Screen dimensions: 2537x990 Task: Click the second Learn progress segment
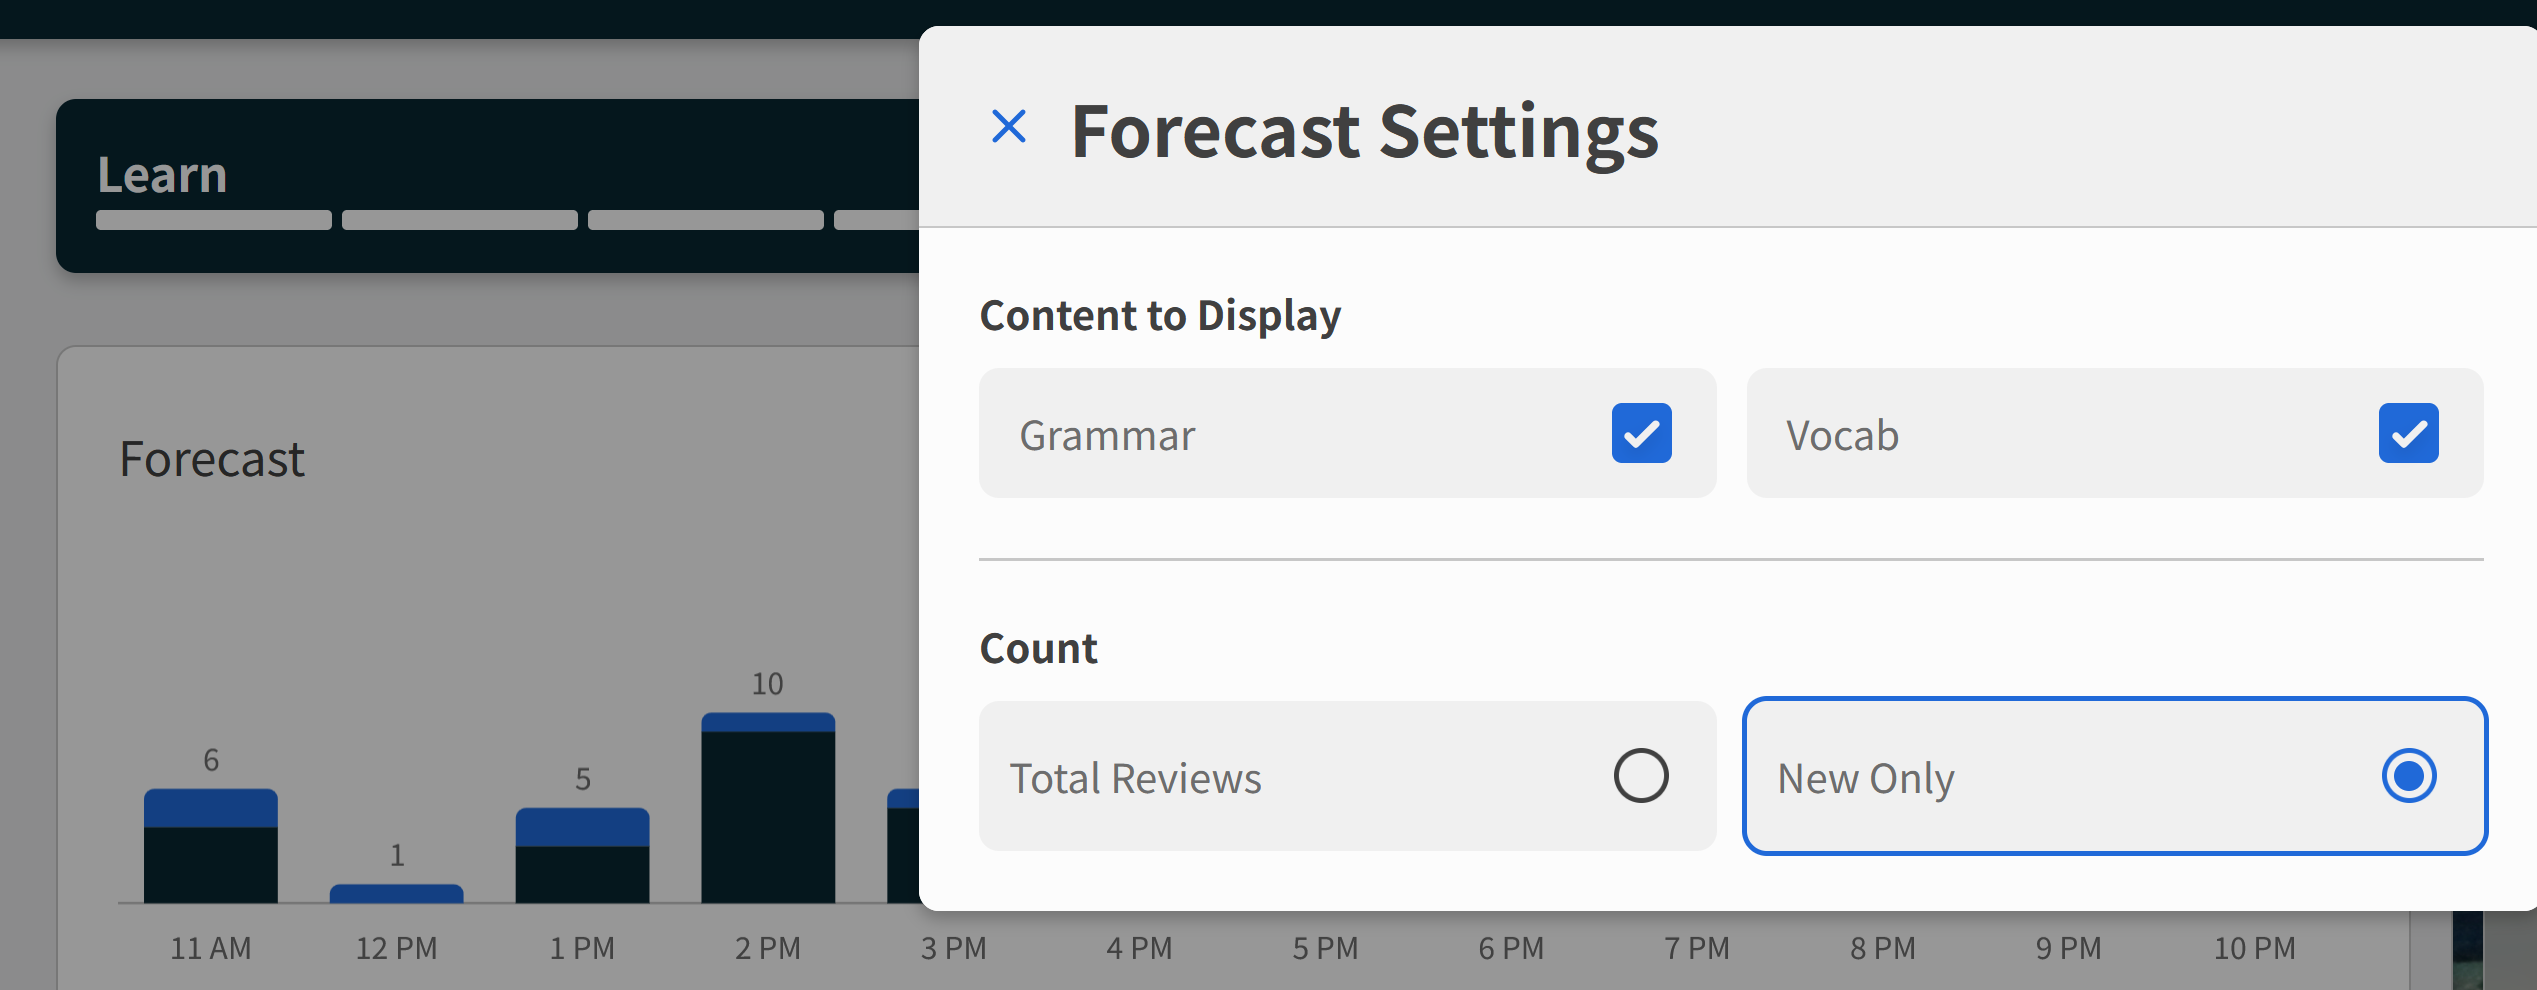(460, 220)
